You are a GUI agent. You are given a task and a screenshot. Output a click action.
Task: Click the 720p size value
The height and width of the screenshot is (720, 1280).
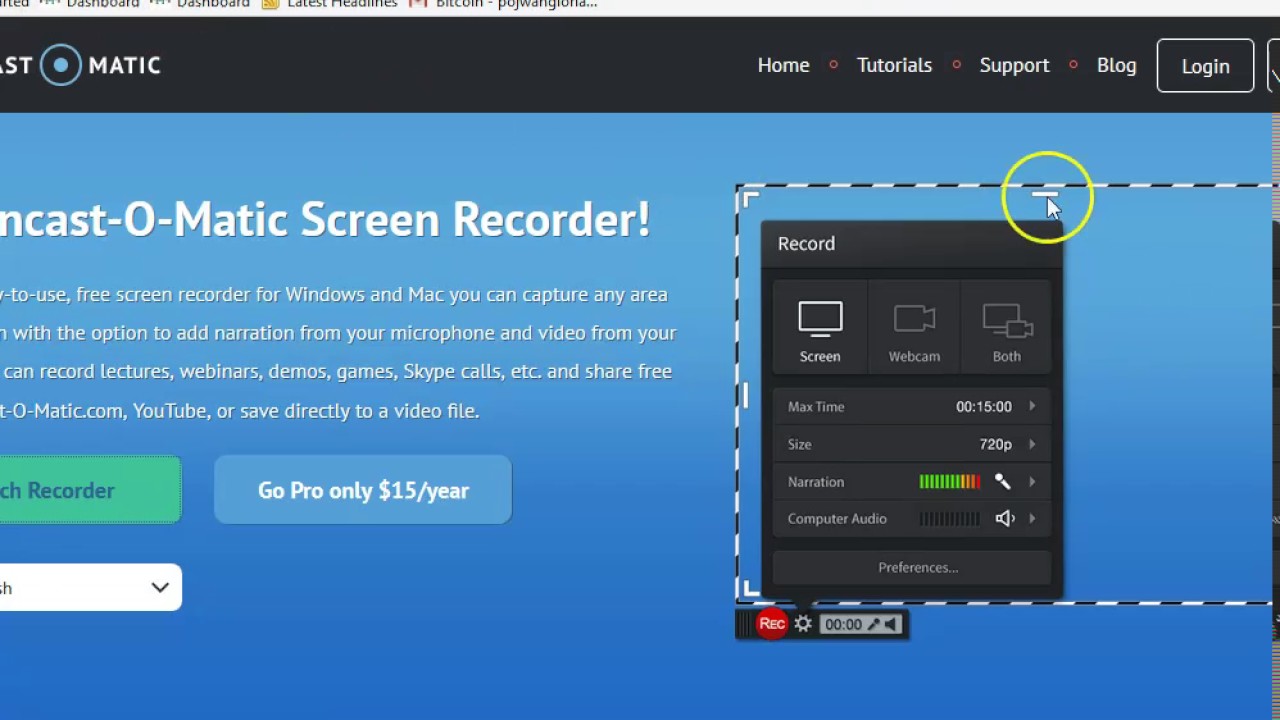[x=995, y=444]
